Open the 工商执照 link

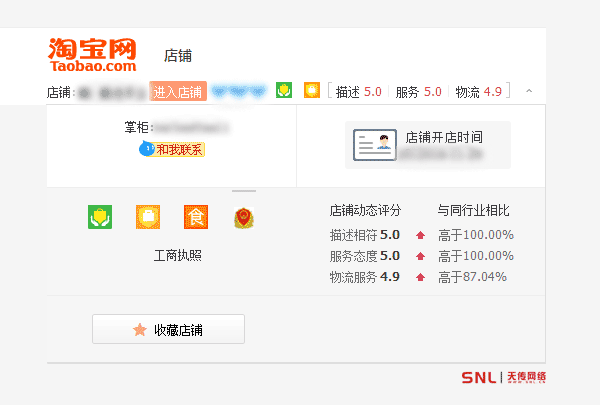point(178,255)
